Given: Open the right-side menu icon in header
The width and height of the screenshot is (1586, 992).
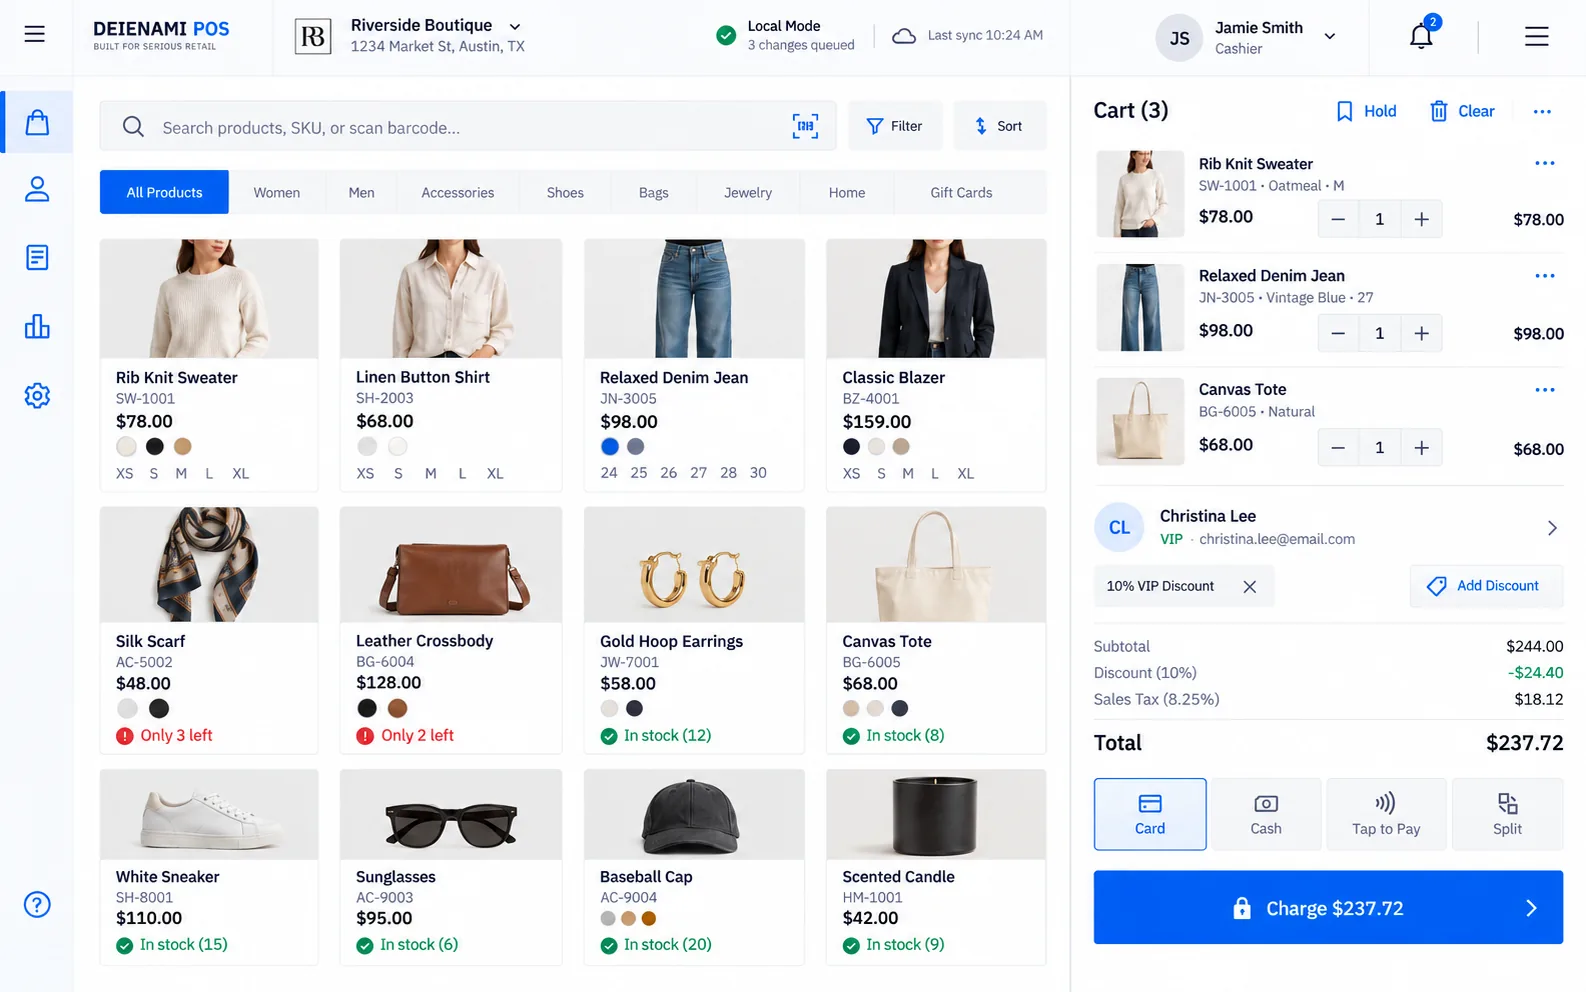Looking at the screenshot, I should tap(1536, 37).
